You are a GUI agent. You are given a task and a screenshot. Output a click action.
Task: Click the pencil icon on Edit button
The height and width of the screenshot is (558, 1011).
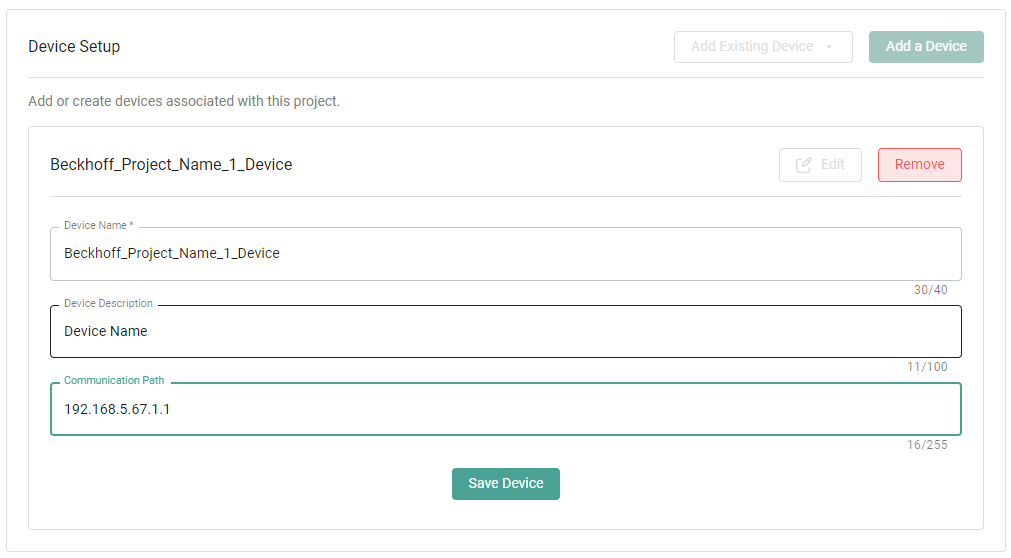click(x=804, y=165)
